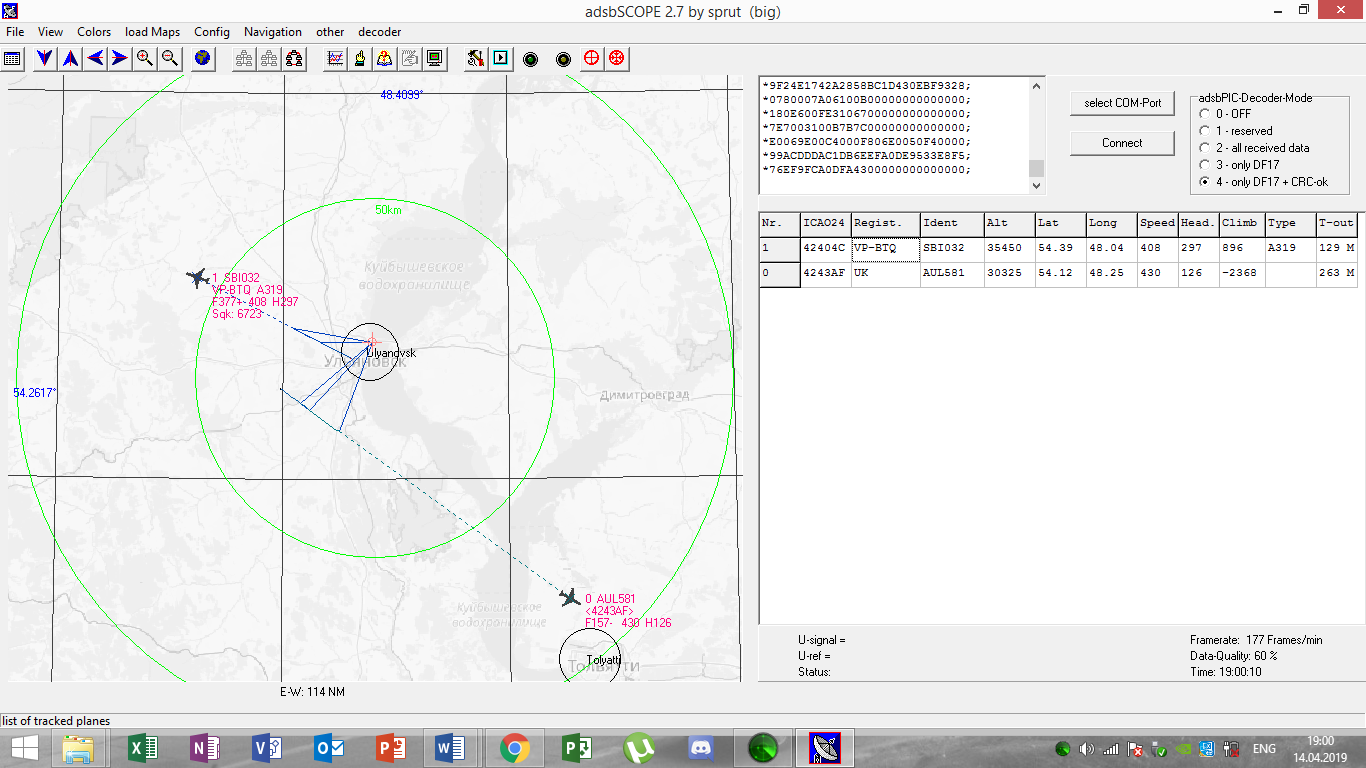
Task: Move map down with red down arrow
Action: pyautogui.click(x=44, y=58)
